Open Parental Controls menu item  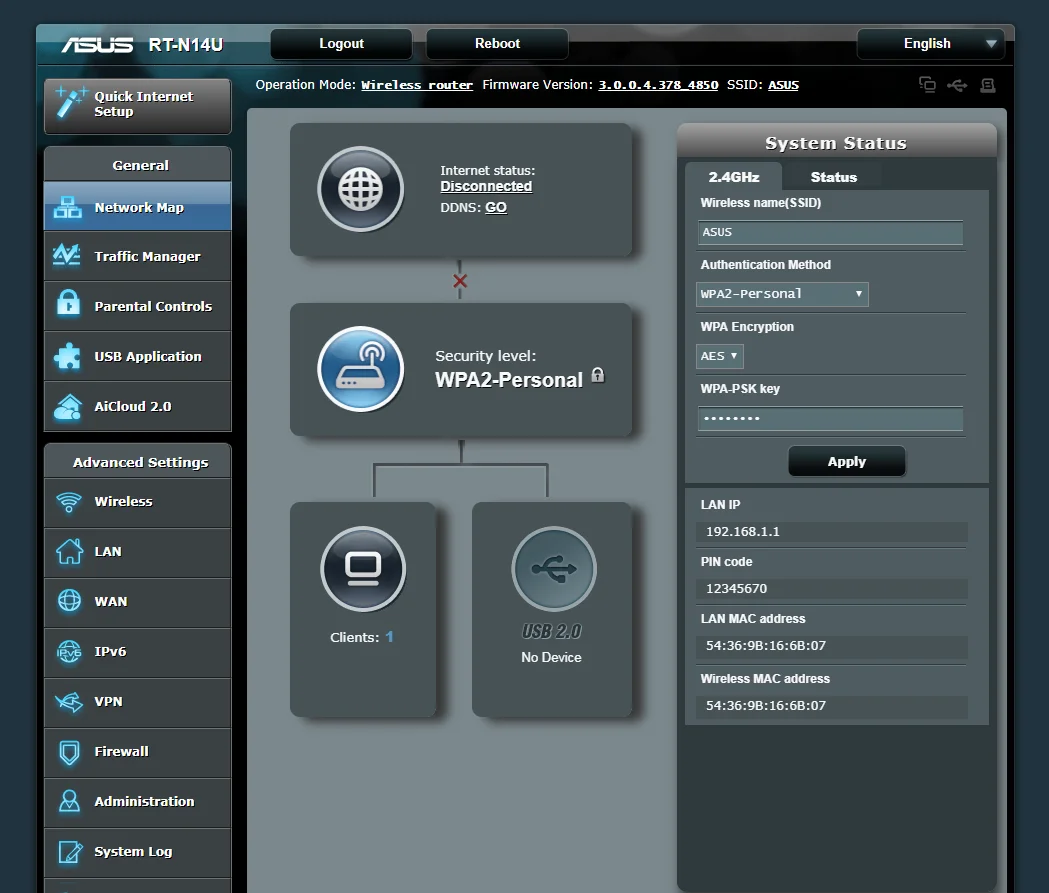[x=137, y=306]
